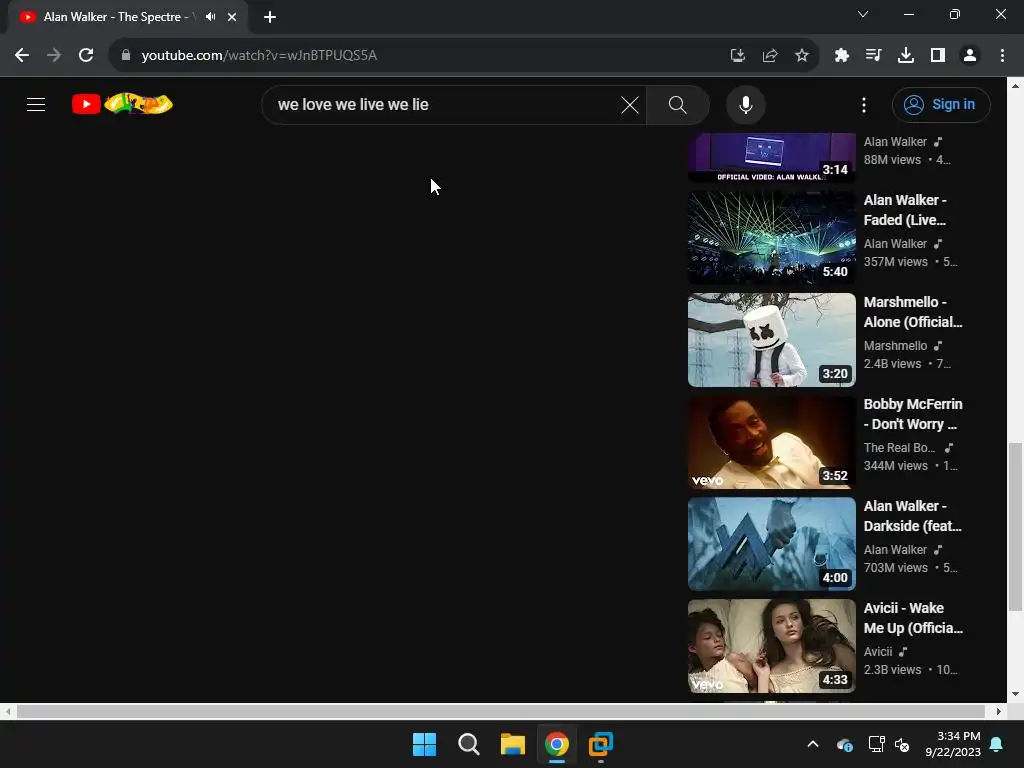Image resolution: width=1024 pixels, height=768 pixels.
Task: Close the Alan Walker tab
Action: coord(232,17)
